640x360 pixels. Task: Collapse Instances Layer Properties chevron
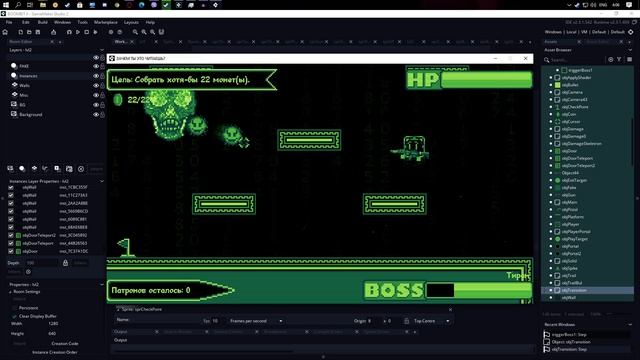pyautogui.click(x=102, y=181)
